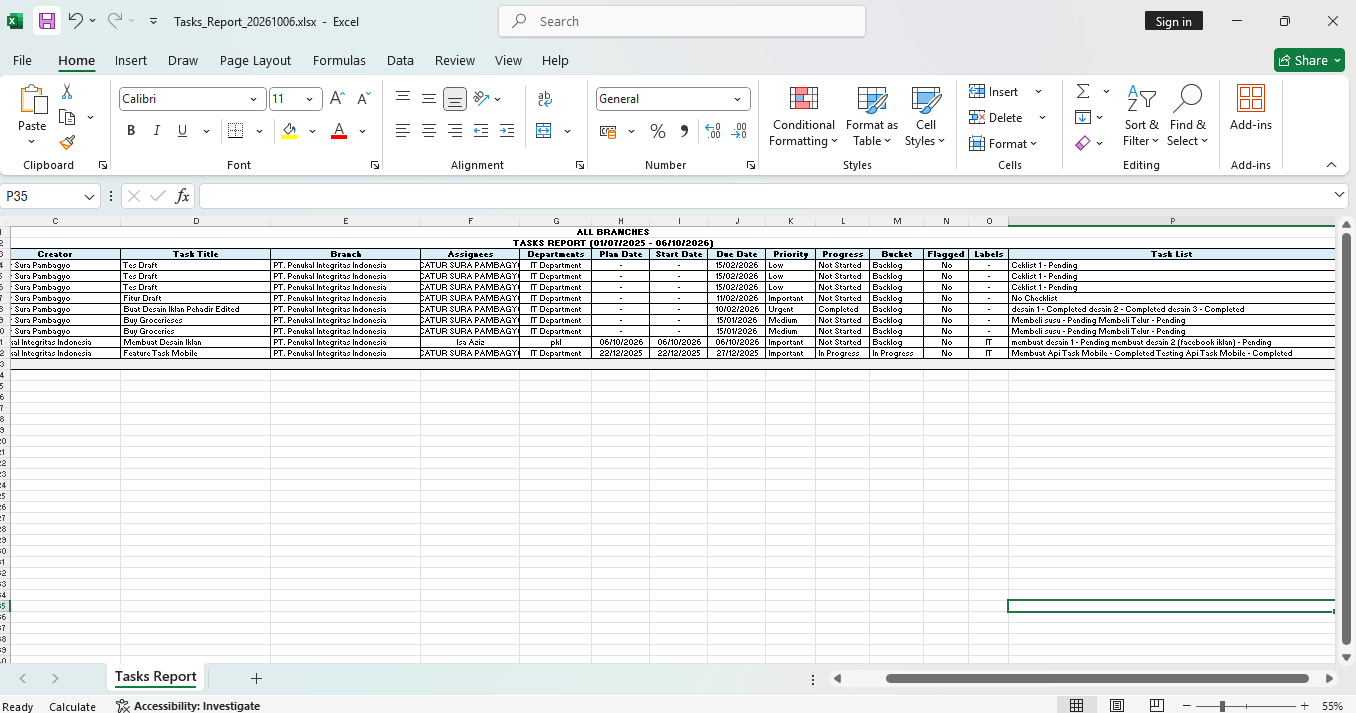Click the Font Color red A swatch
The image size is (1356, 713).
339,131
